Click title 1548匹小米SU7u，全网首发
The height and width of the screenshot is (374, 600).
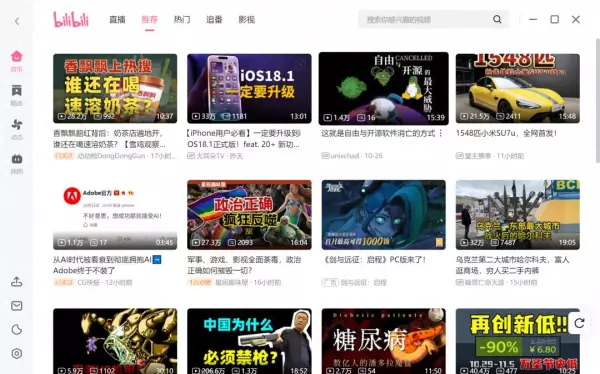coord(506,133)
